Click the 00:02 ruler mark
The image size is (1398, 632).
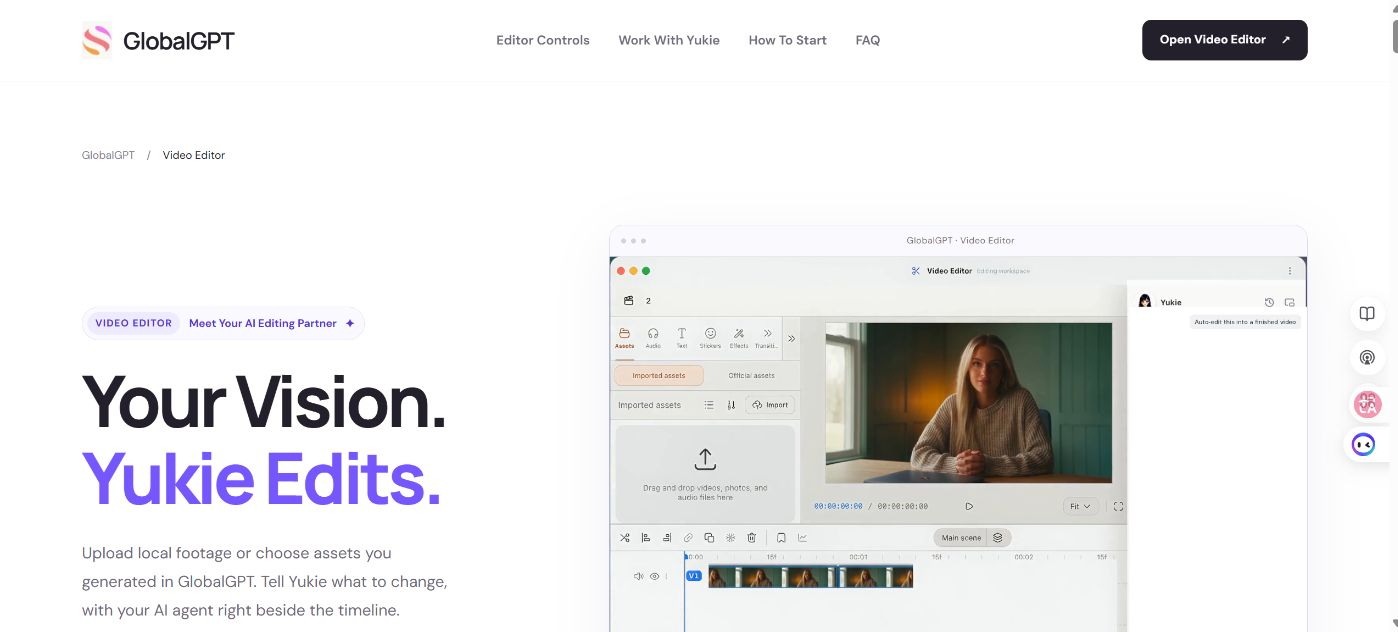pos(1024,557)
